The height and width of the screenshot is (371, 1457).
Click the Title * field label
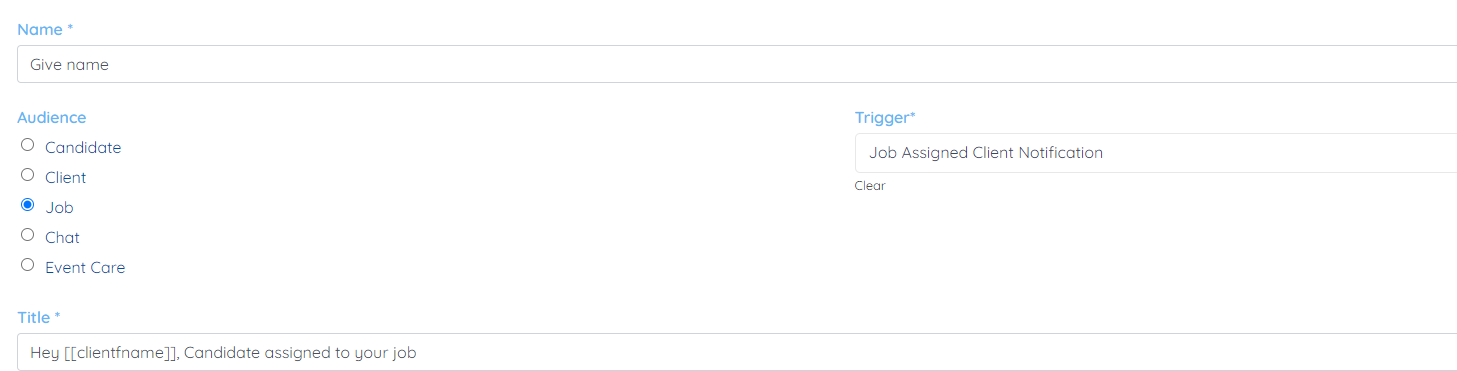coord(39,317)
